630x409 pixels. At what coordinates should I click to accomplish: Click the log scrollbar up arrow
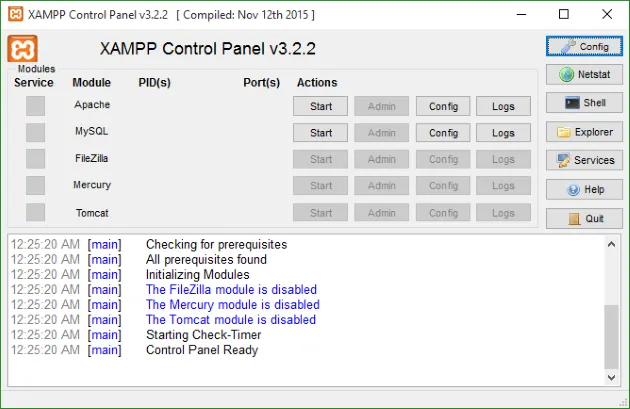[611, 244]
